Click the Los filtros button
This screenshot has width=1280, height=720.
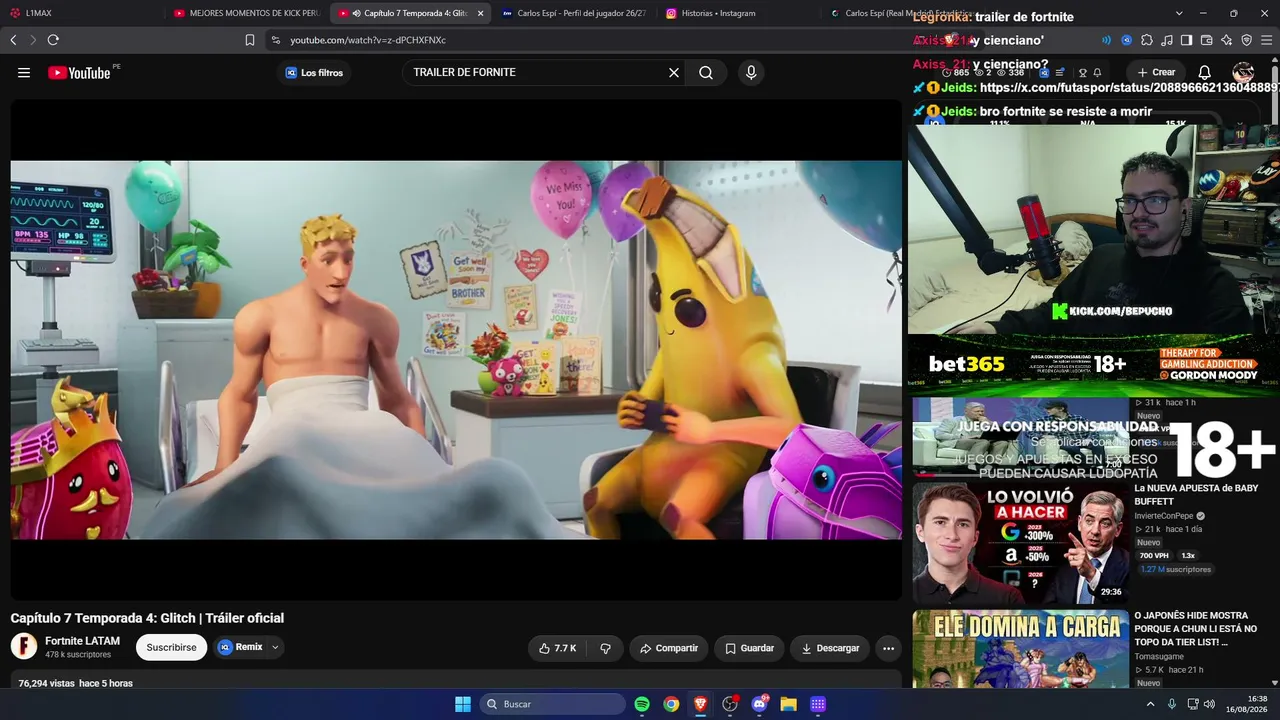pos(313,72)
